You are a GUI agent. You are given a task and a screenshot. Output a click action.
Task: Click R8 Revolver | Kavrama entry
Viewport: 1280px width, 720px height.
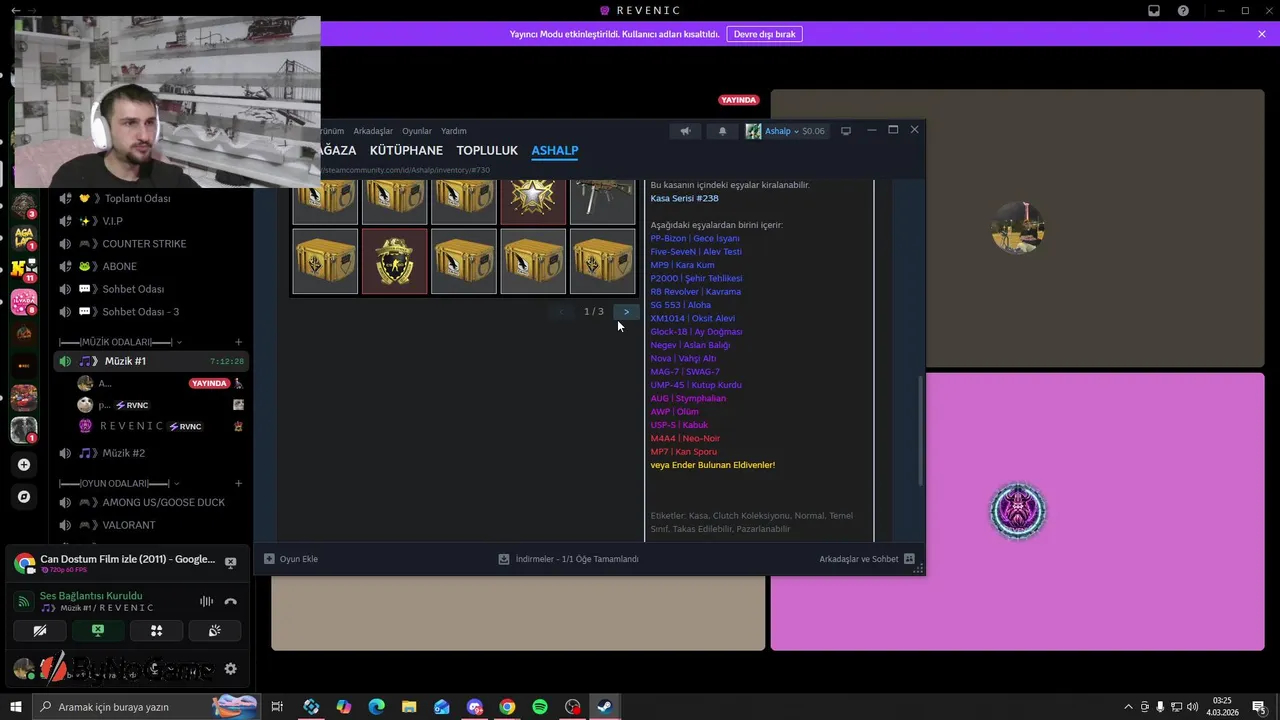point(695,292)
